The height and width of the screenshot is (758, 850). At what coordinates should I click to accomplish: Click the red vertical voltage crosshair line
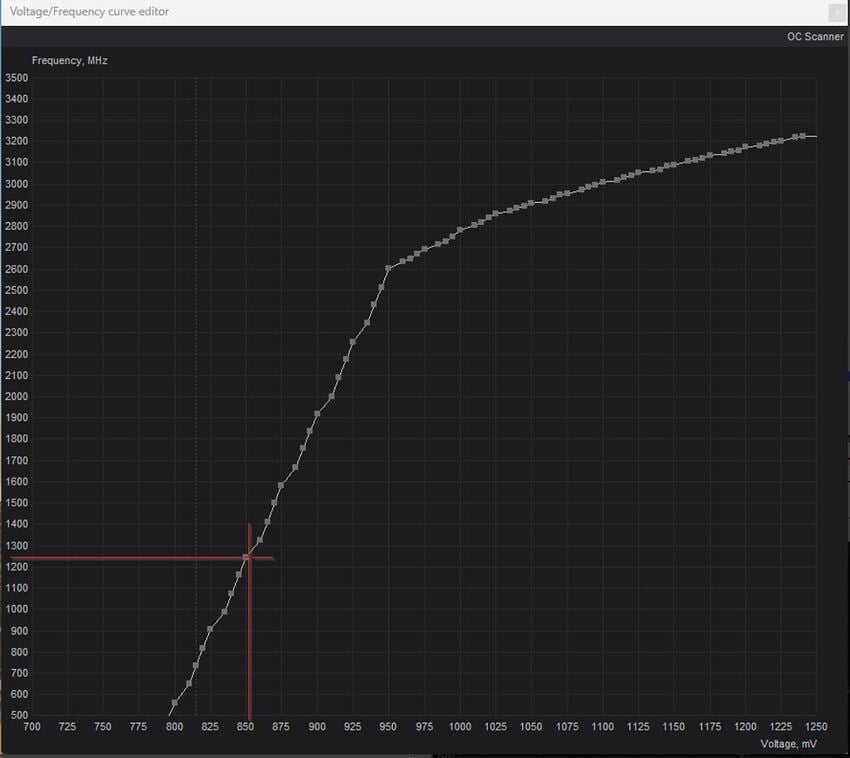click(249, 650)
